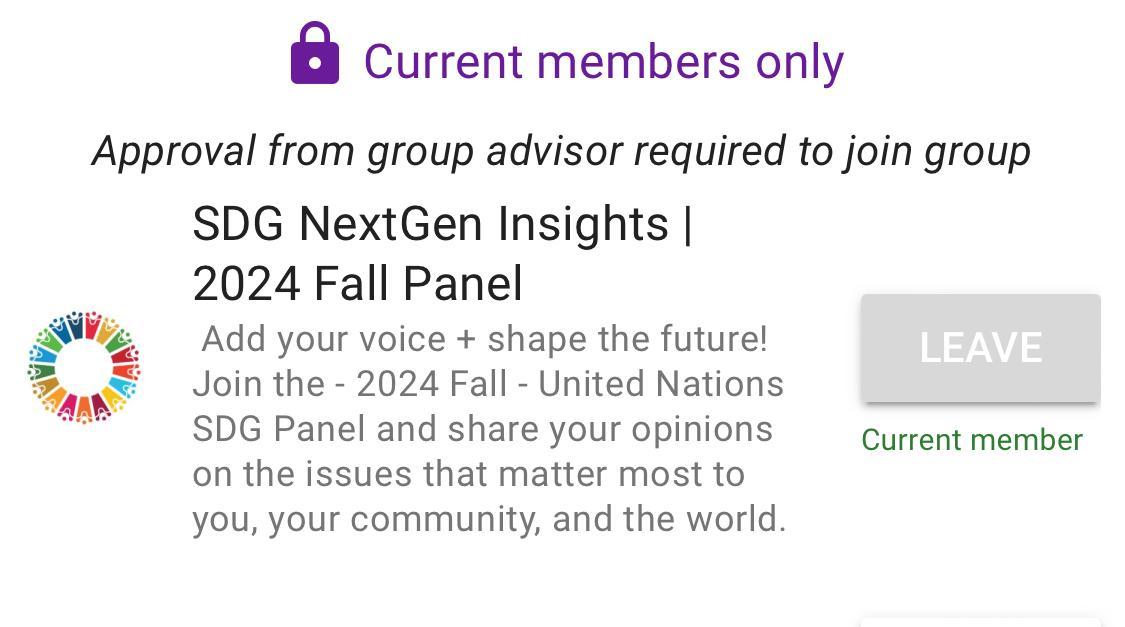Click 'Add your voice + shape the future!' line

[x=484, y=339]
